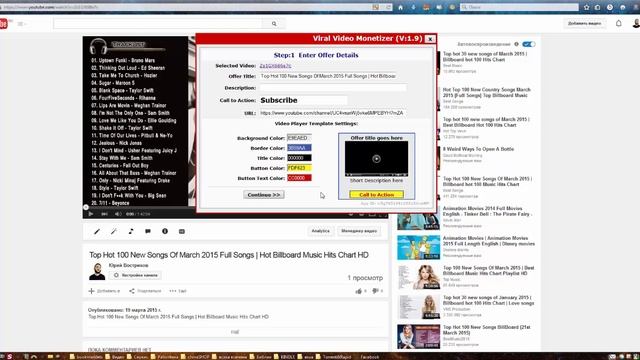Skip to next video in player

pos(104,214)
